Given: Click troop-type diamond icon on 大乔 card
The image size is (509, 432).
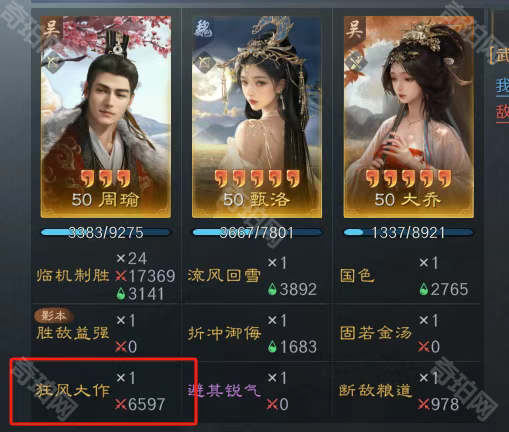Looking at the screenshot, I should [355, 62].
